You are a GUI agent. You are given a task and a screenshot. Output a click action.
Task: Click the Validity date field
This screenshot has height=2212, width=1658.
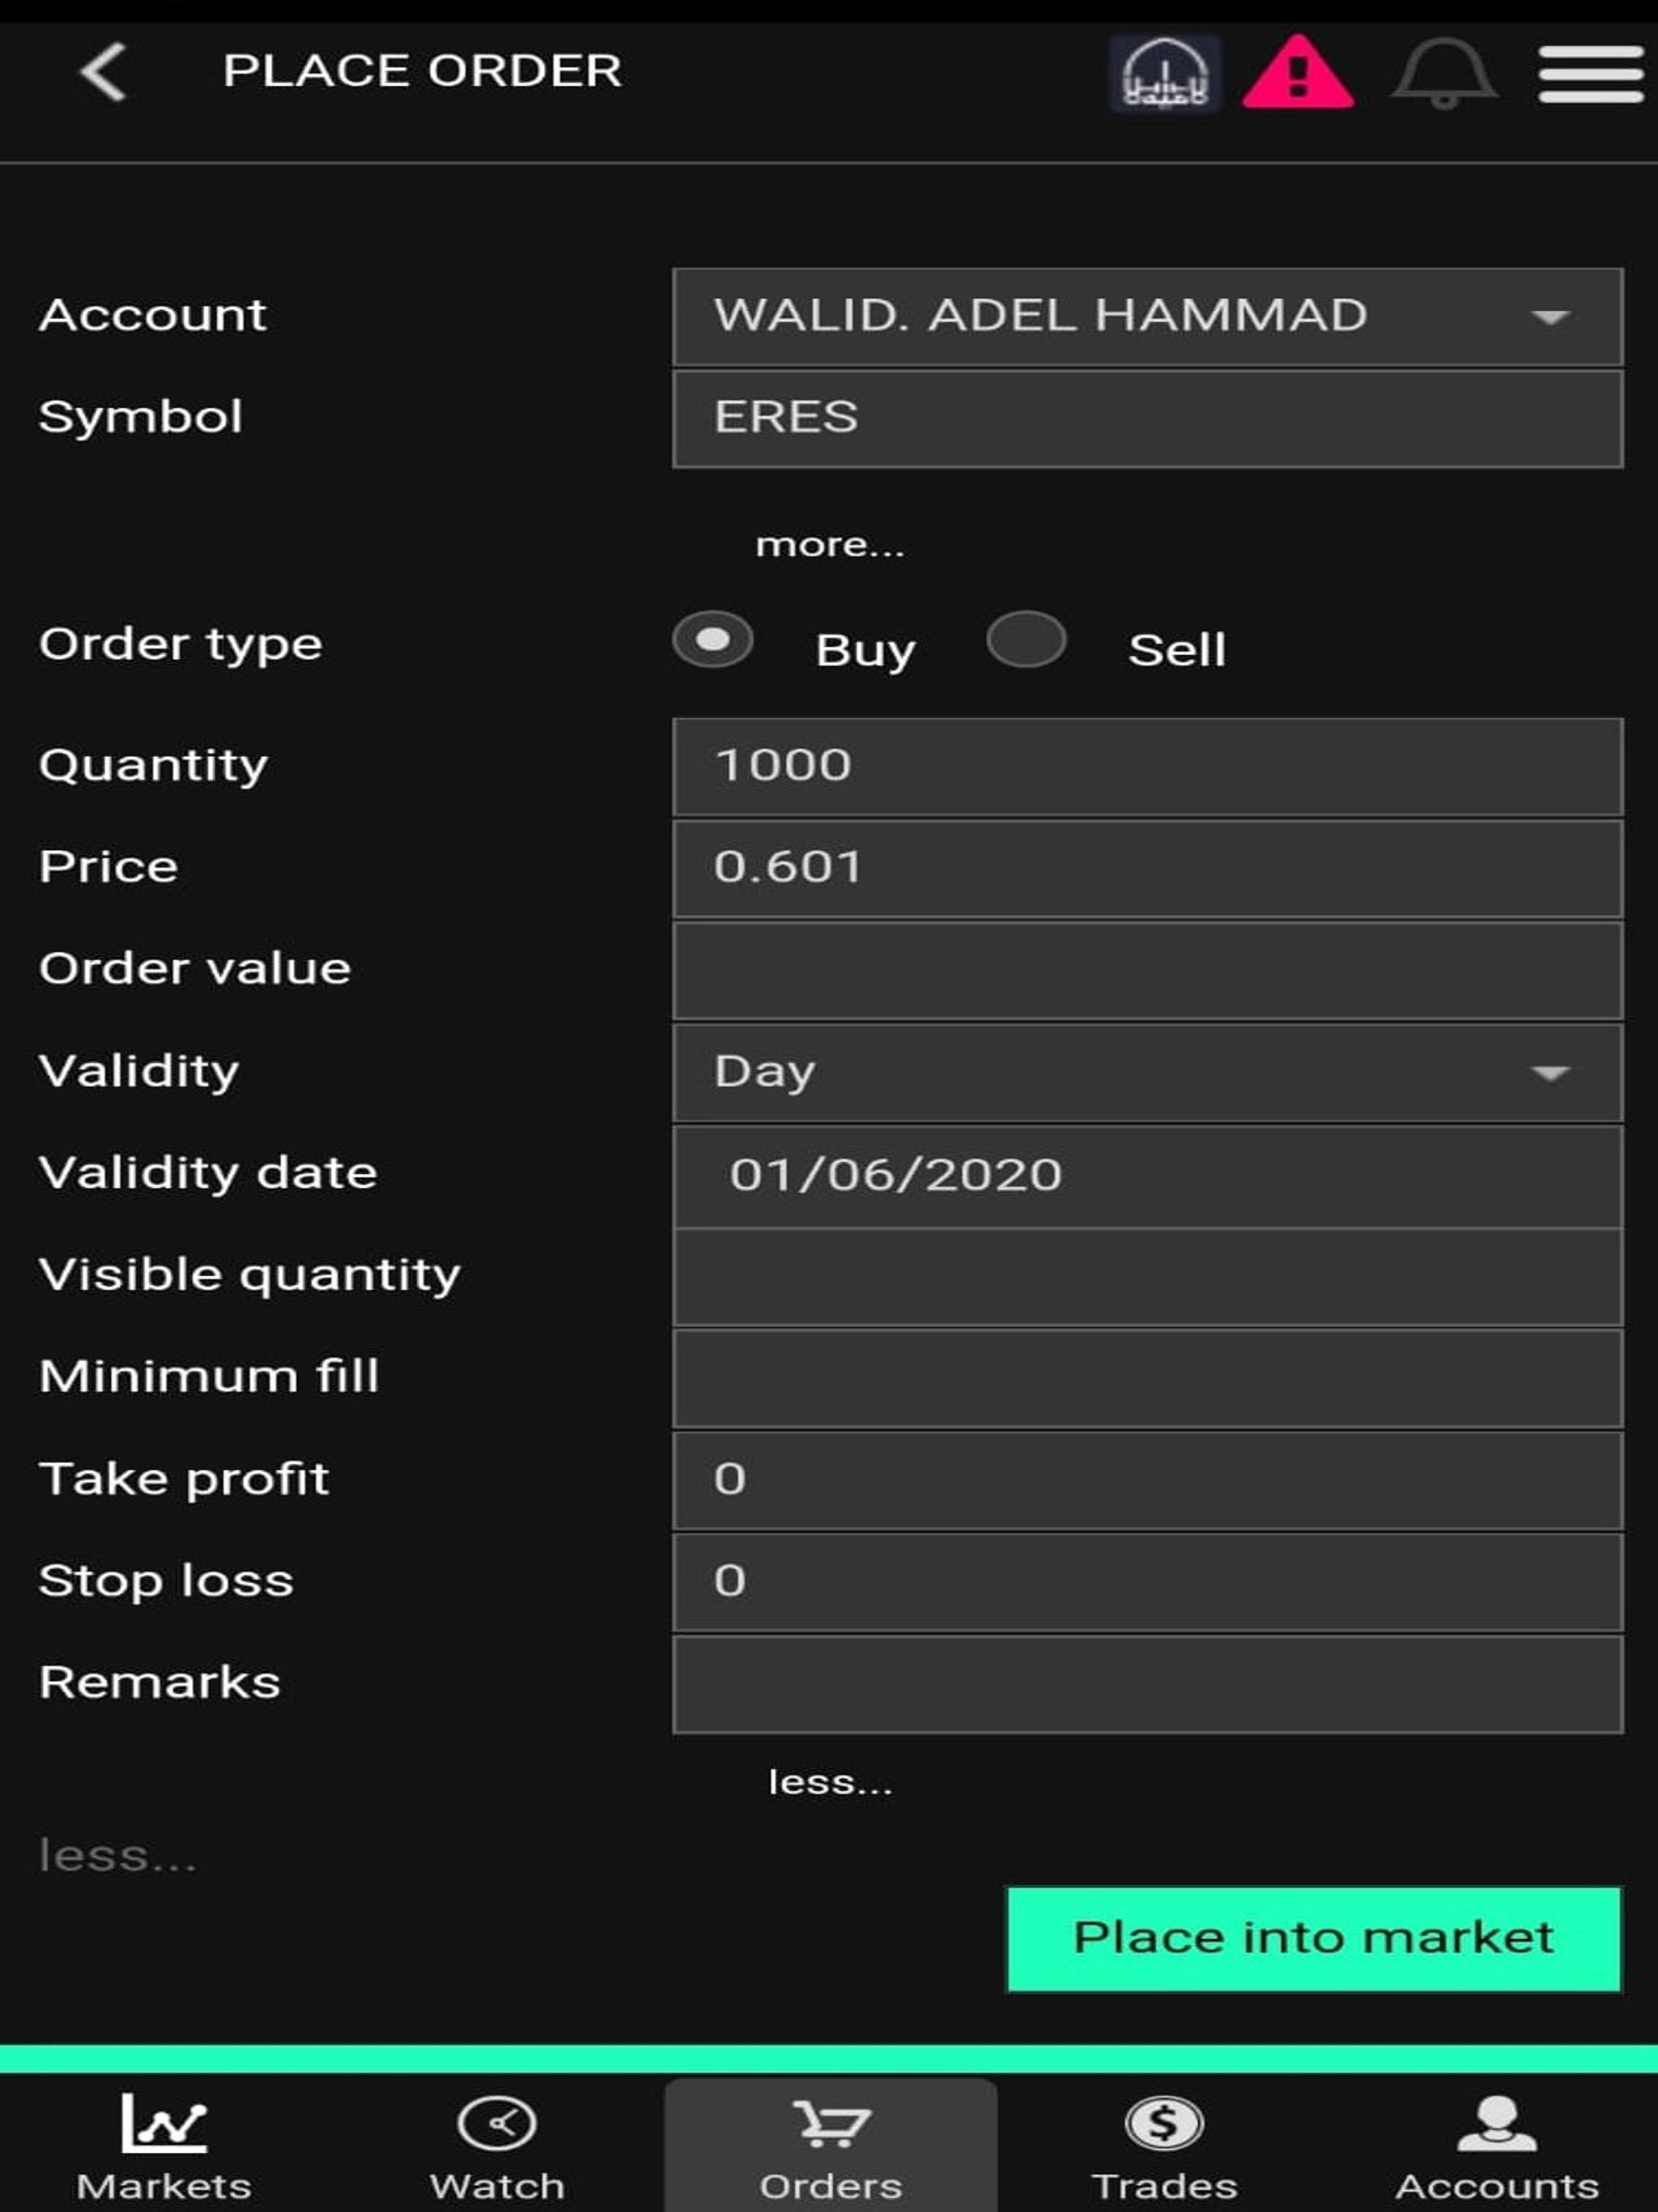[1147, 1176]
